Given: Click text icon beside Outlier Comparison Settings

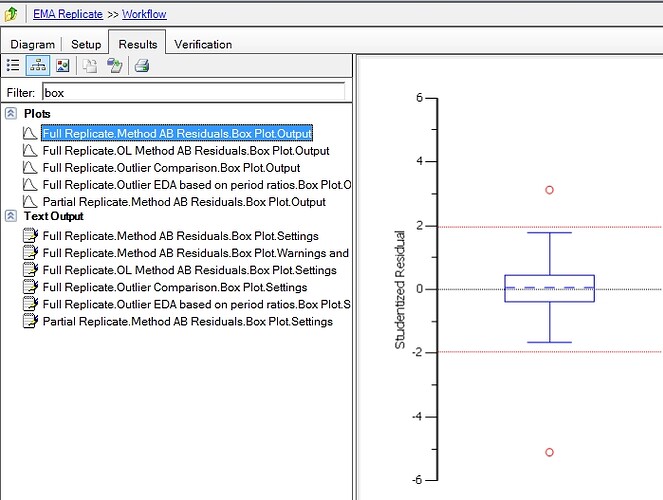Looking at the screenshot, I should tap(30, 287).
